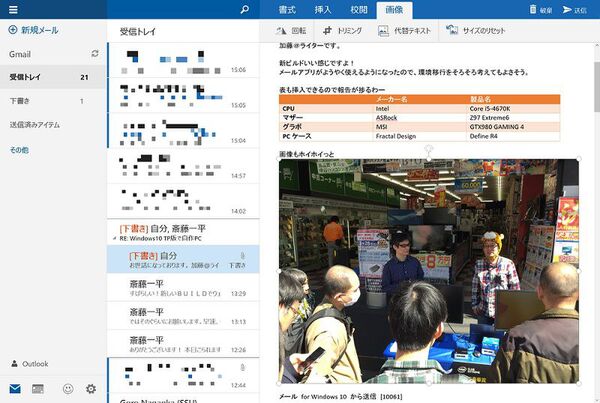Switch to the Mail app icon
Viewport: 600px width, 403px height.
tap(15, 389)
